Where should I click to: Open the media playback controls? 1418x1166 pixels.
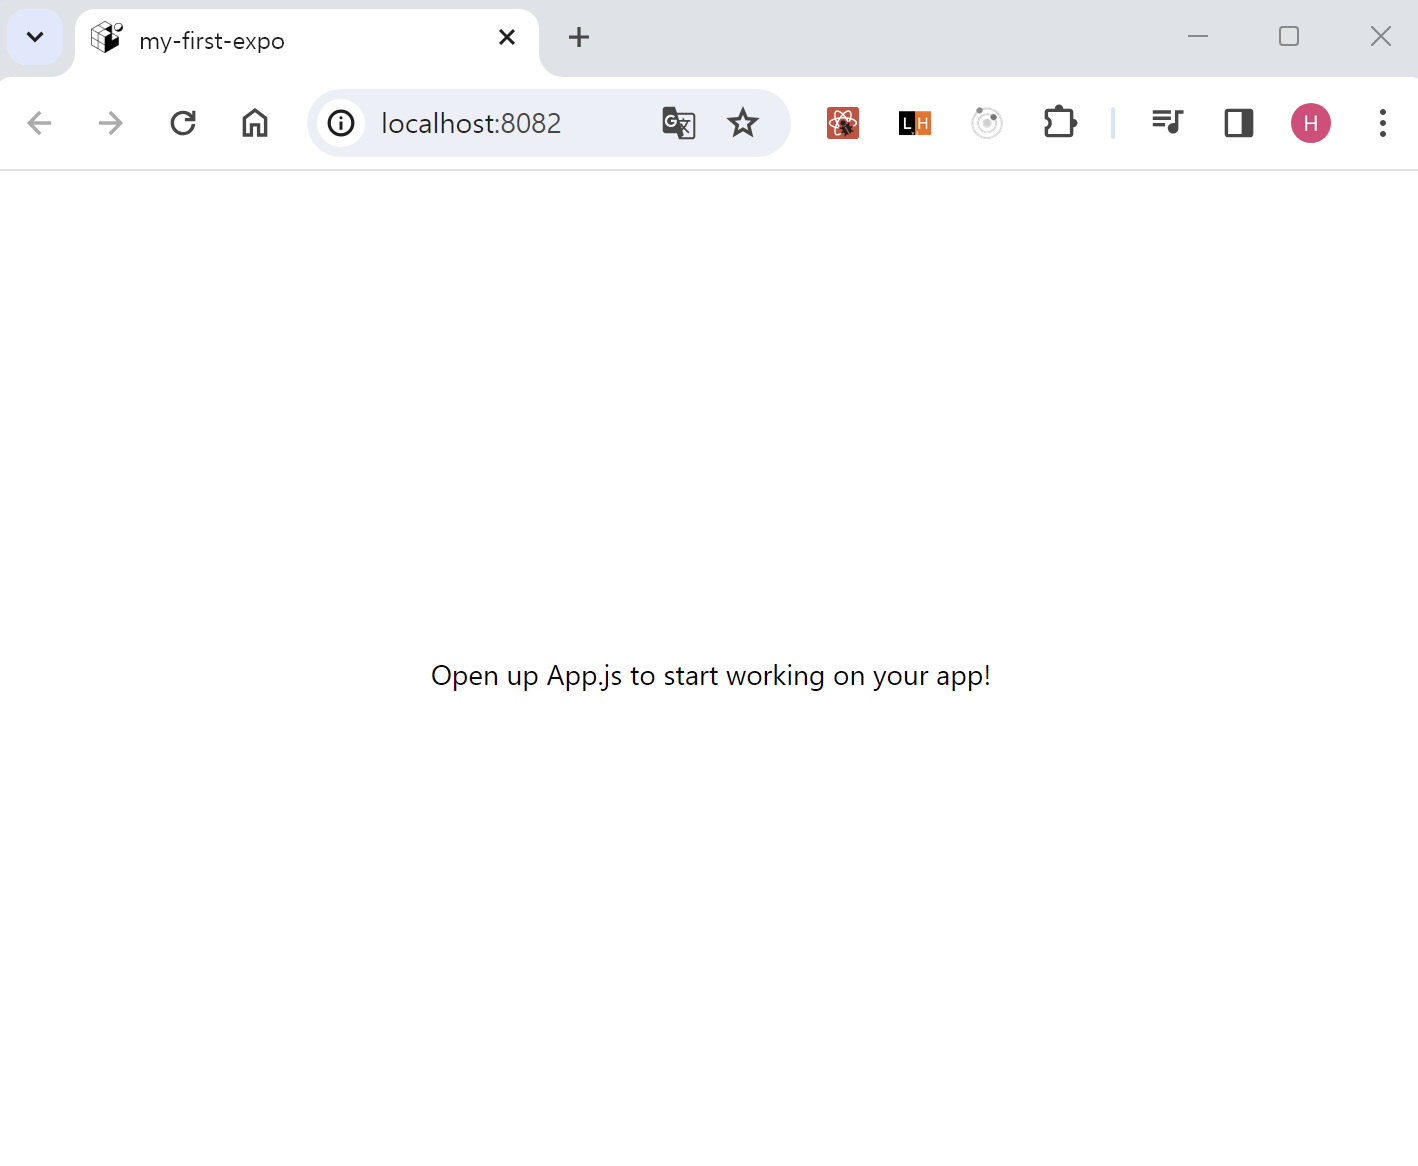click(1167, 122)
